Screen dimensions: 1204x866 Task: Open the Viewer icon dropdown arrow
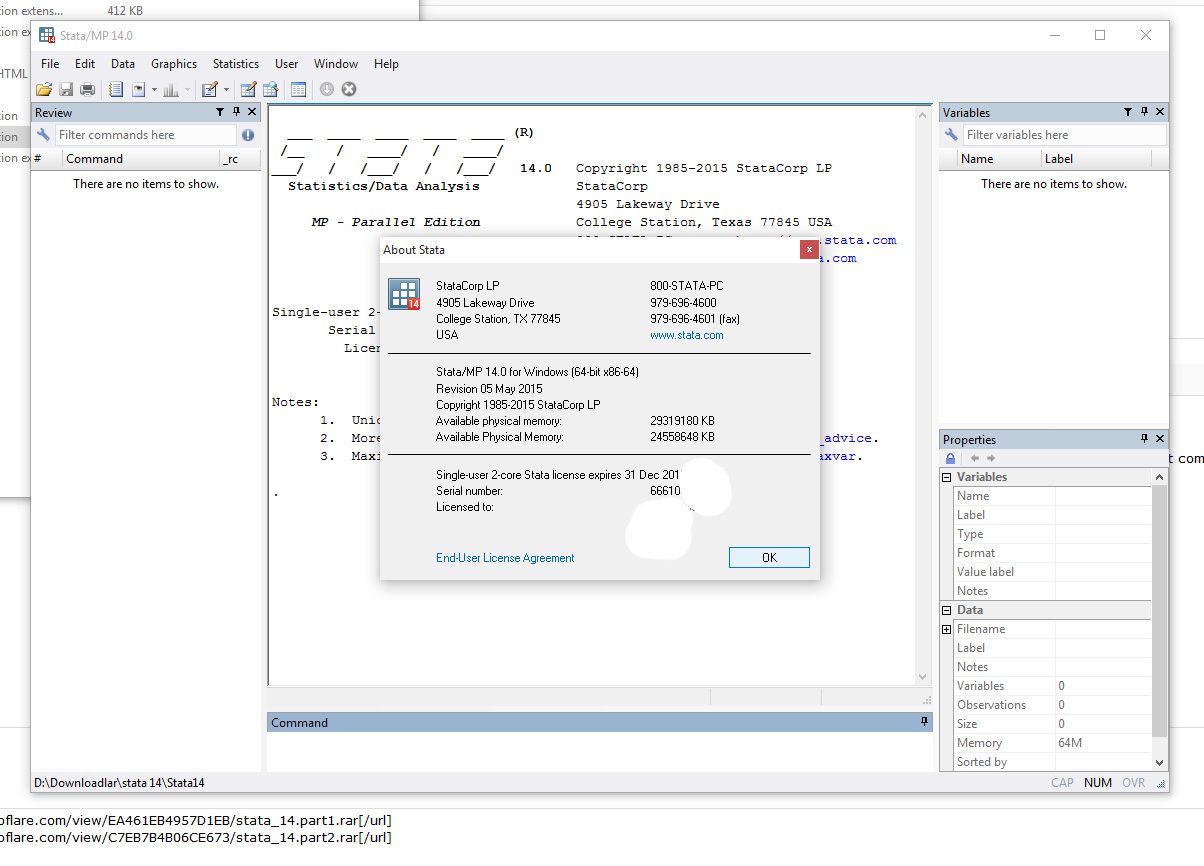point(154,89)
